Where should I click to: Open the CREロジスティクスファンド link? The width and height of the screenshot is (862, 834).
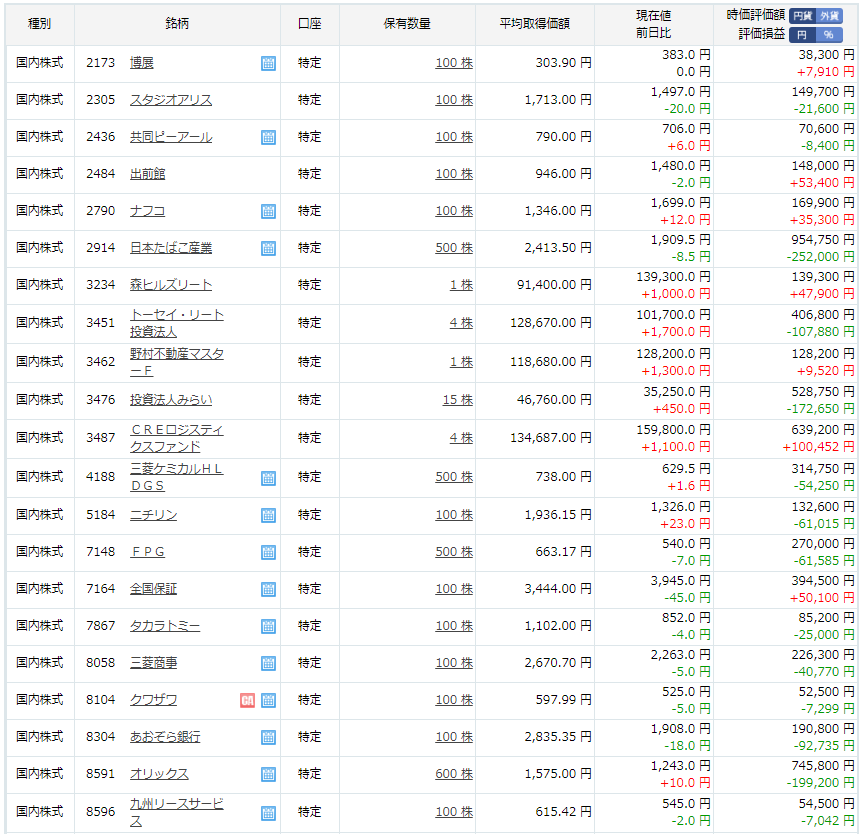(176, 438)
